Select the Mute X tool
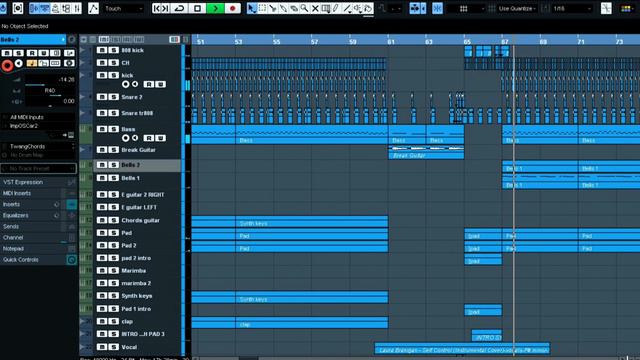This screenshot has height=360, width=640. (315, 8)
